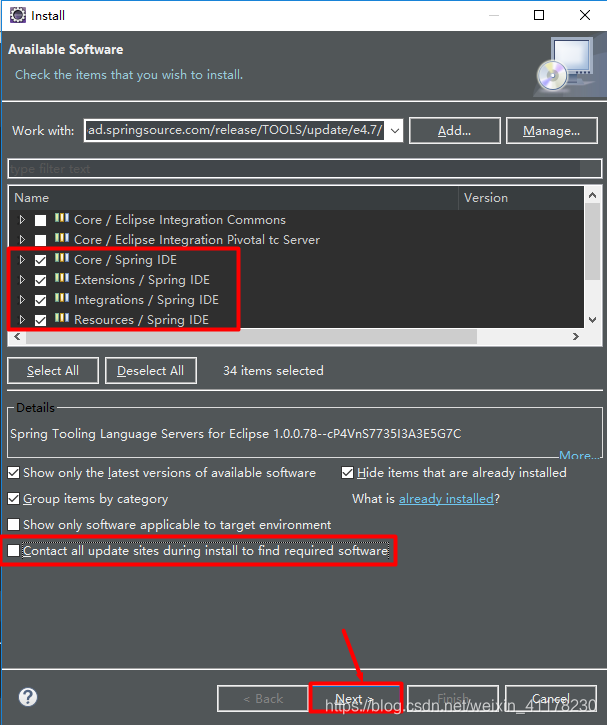Click icon beside Eclipse Integration Pivotal tc Server

pyautogui.click(x=61, y=238)
